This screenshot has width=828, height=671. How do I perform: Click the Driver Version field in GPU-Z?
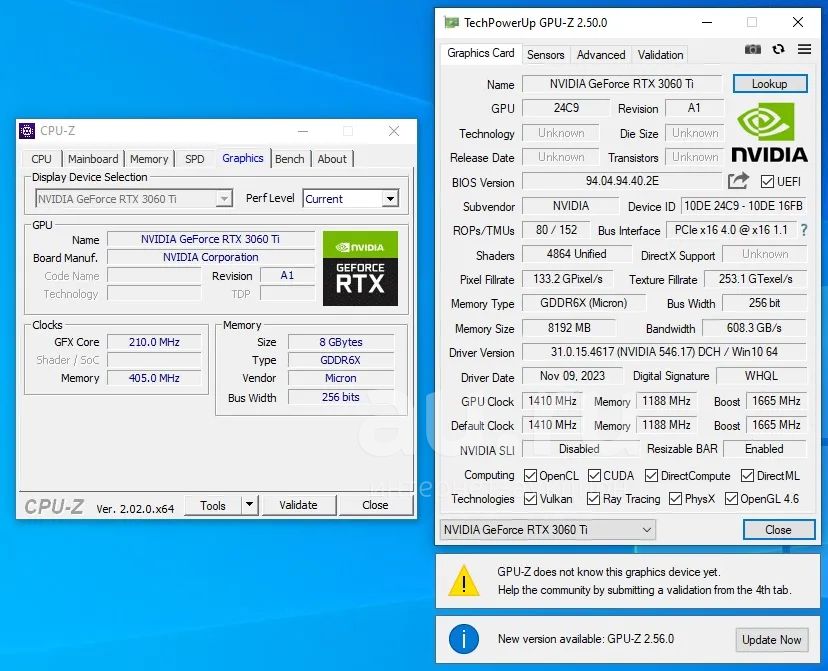tap(664, 352)
